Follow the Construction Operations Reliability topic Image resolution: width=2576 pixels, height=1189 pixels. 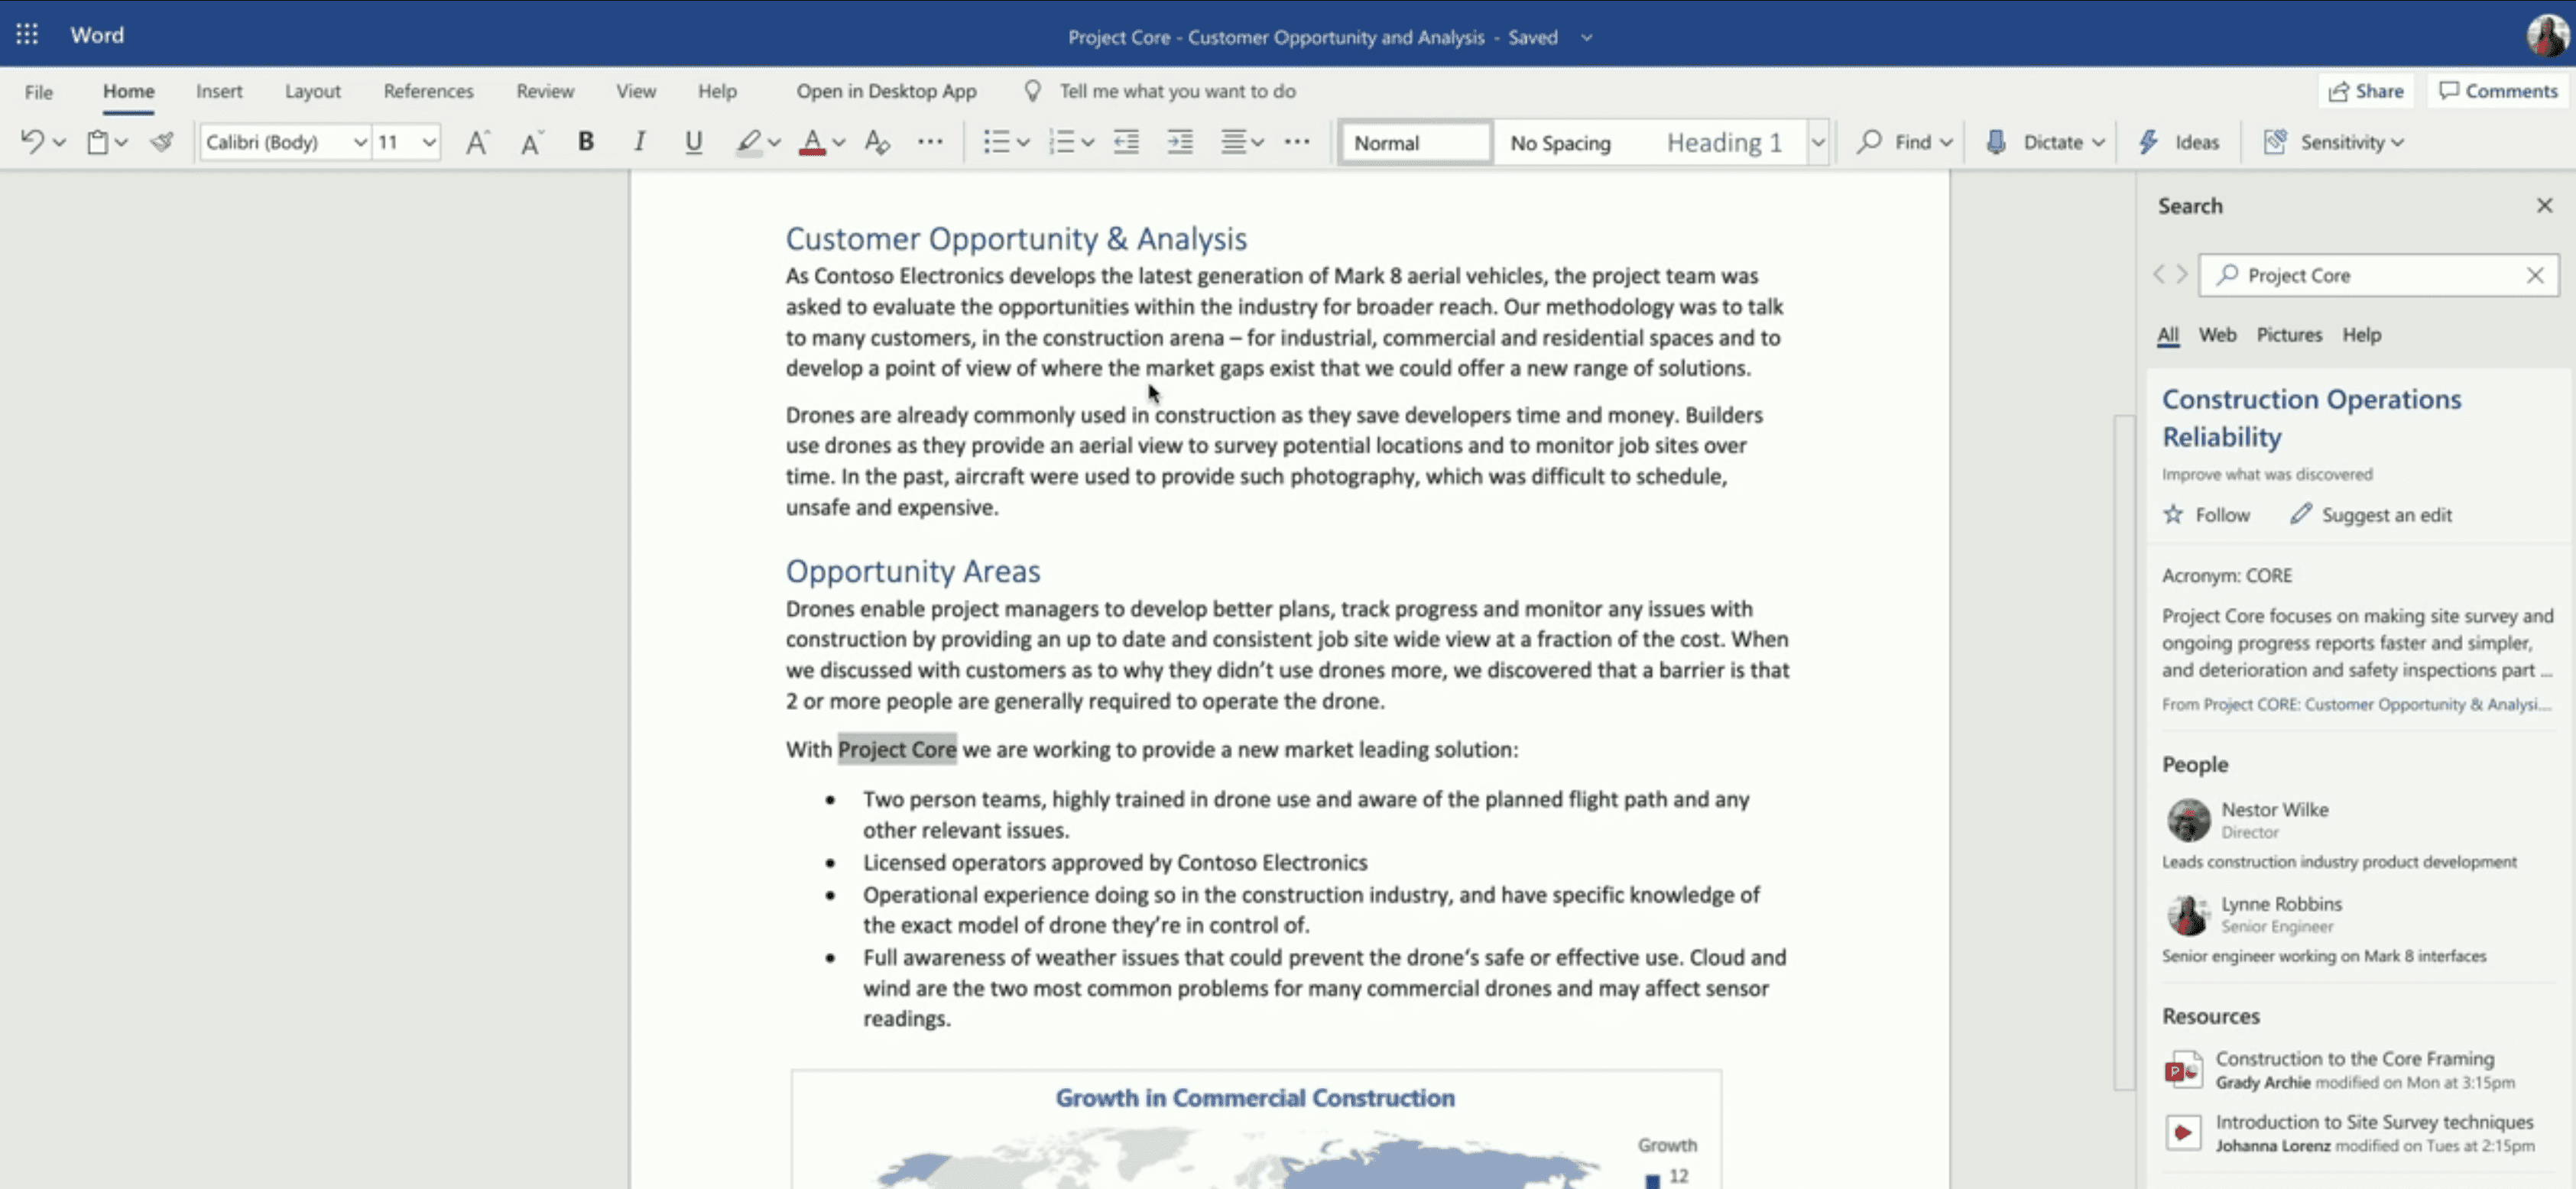[2206, 515]
